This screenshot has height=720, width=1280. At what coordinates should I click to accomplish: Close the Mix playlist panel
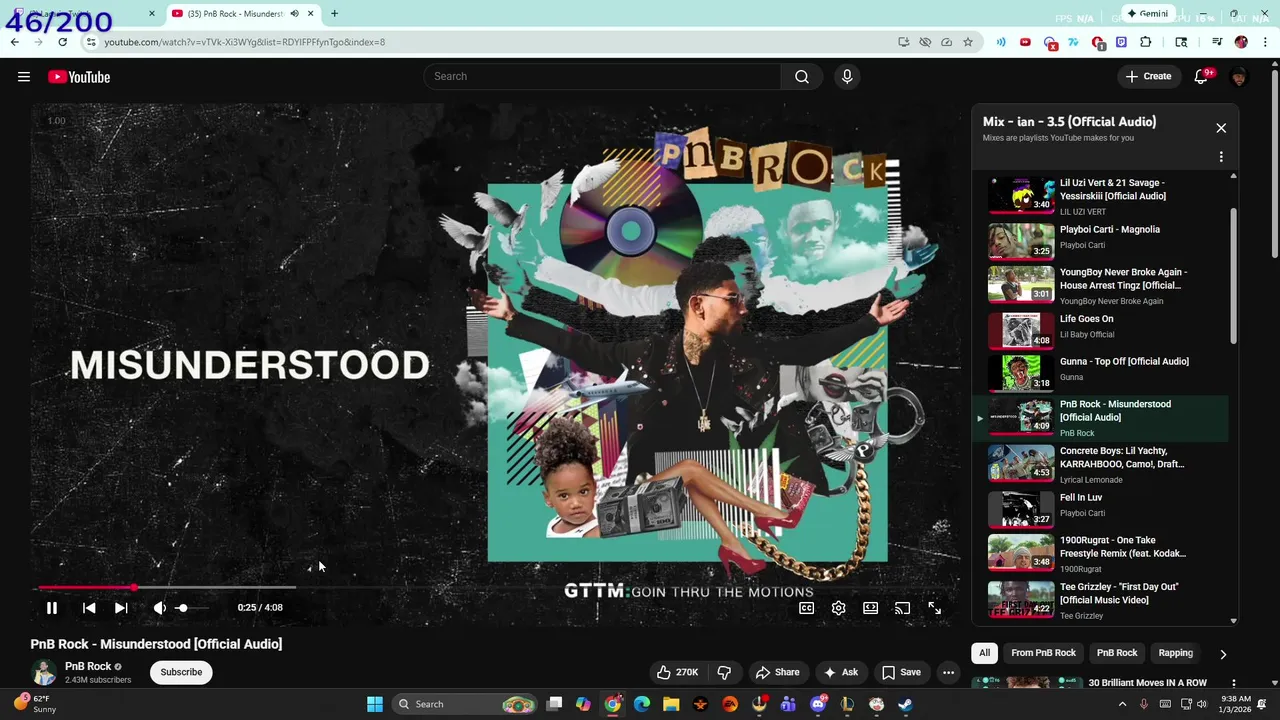(1221, 128)
